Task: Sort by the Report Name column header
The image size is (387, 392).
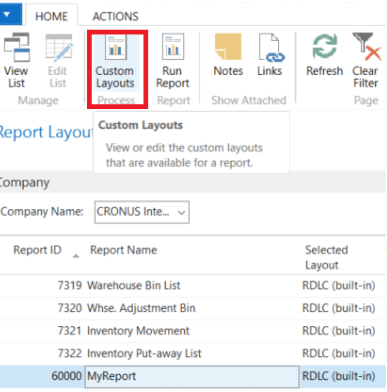Action: [123, 250]
